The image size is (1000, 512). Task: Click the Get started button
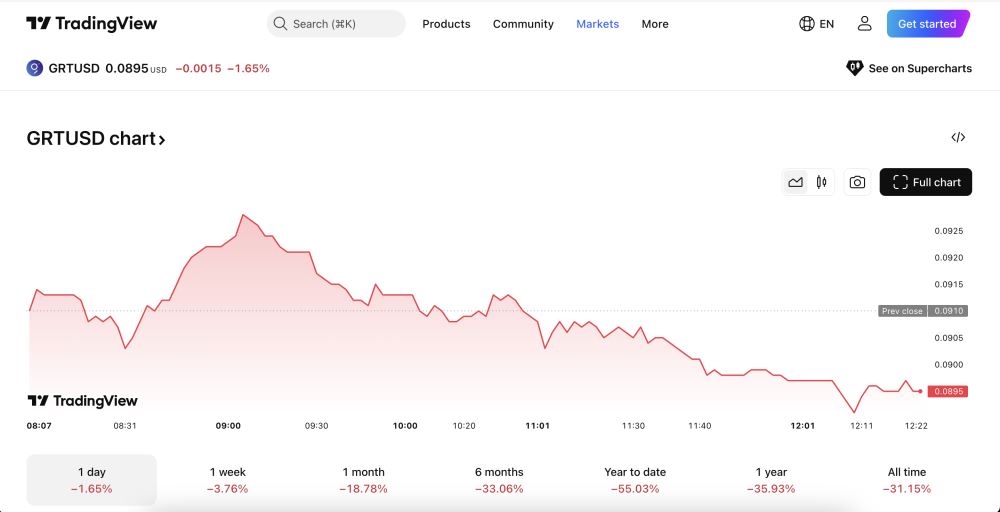pos(928,24)
